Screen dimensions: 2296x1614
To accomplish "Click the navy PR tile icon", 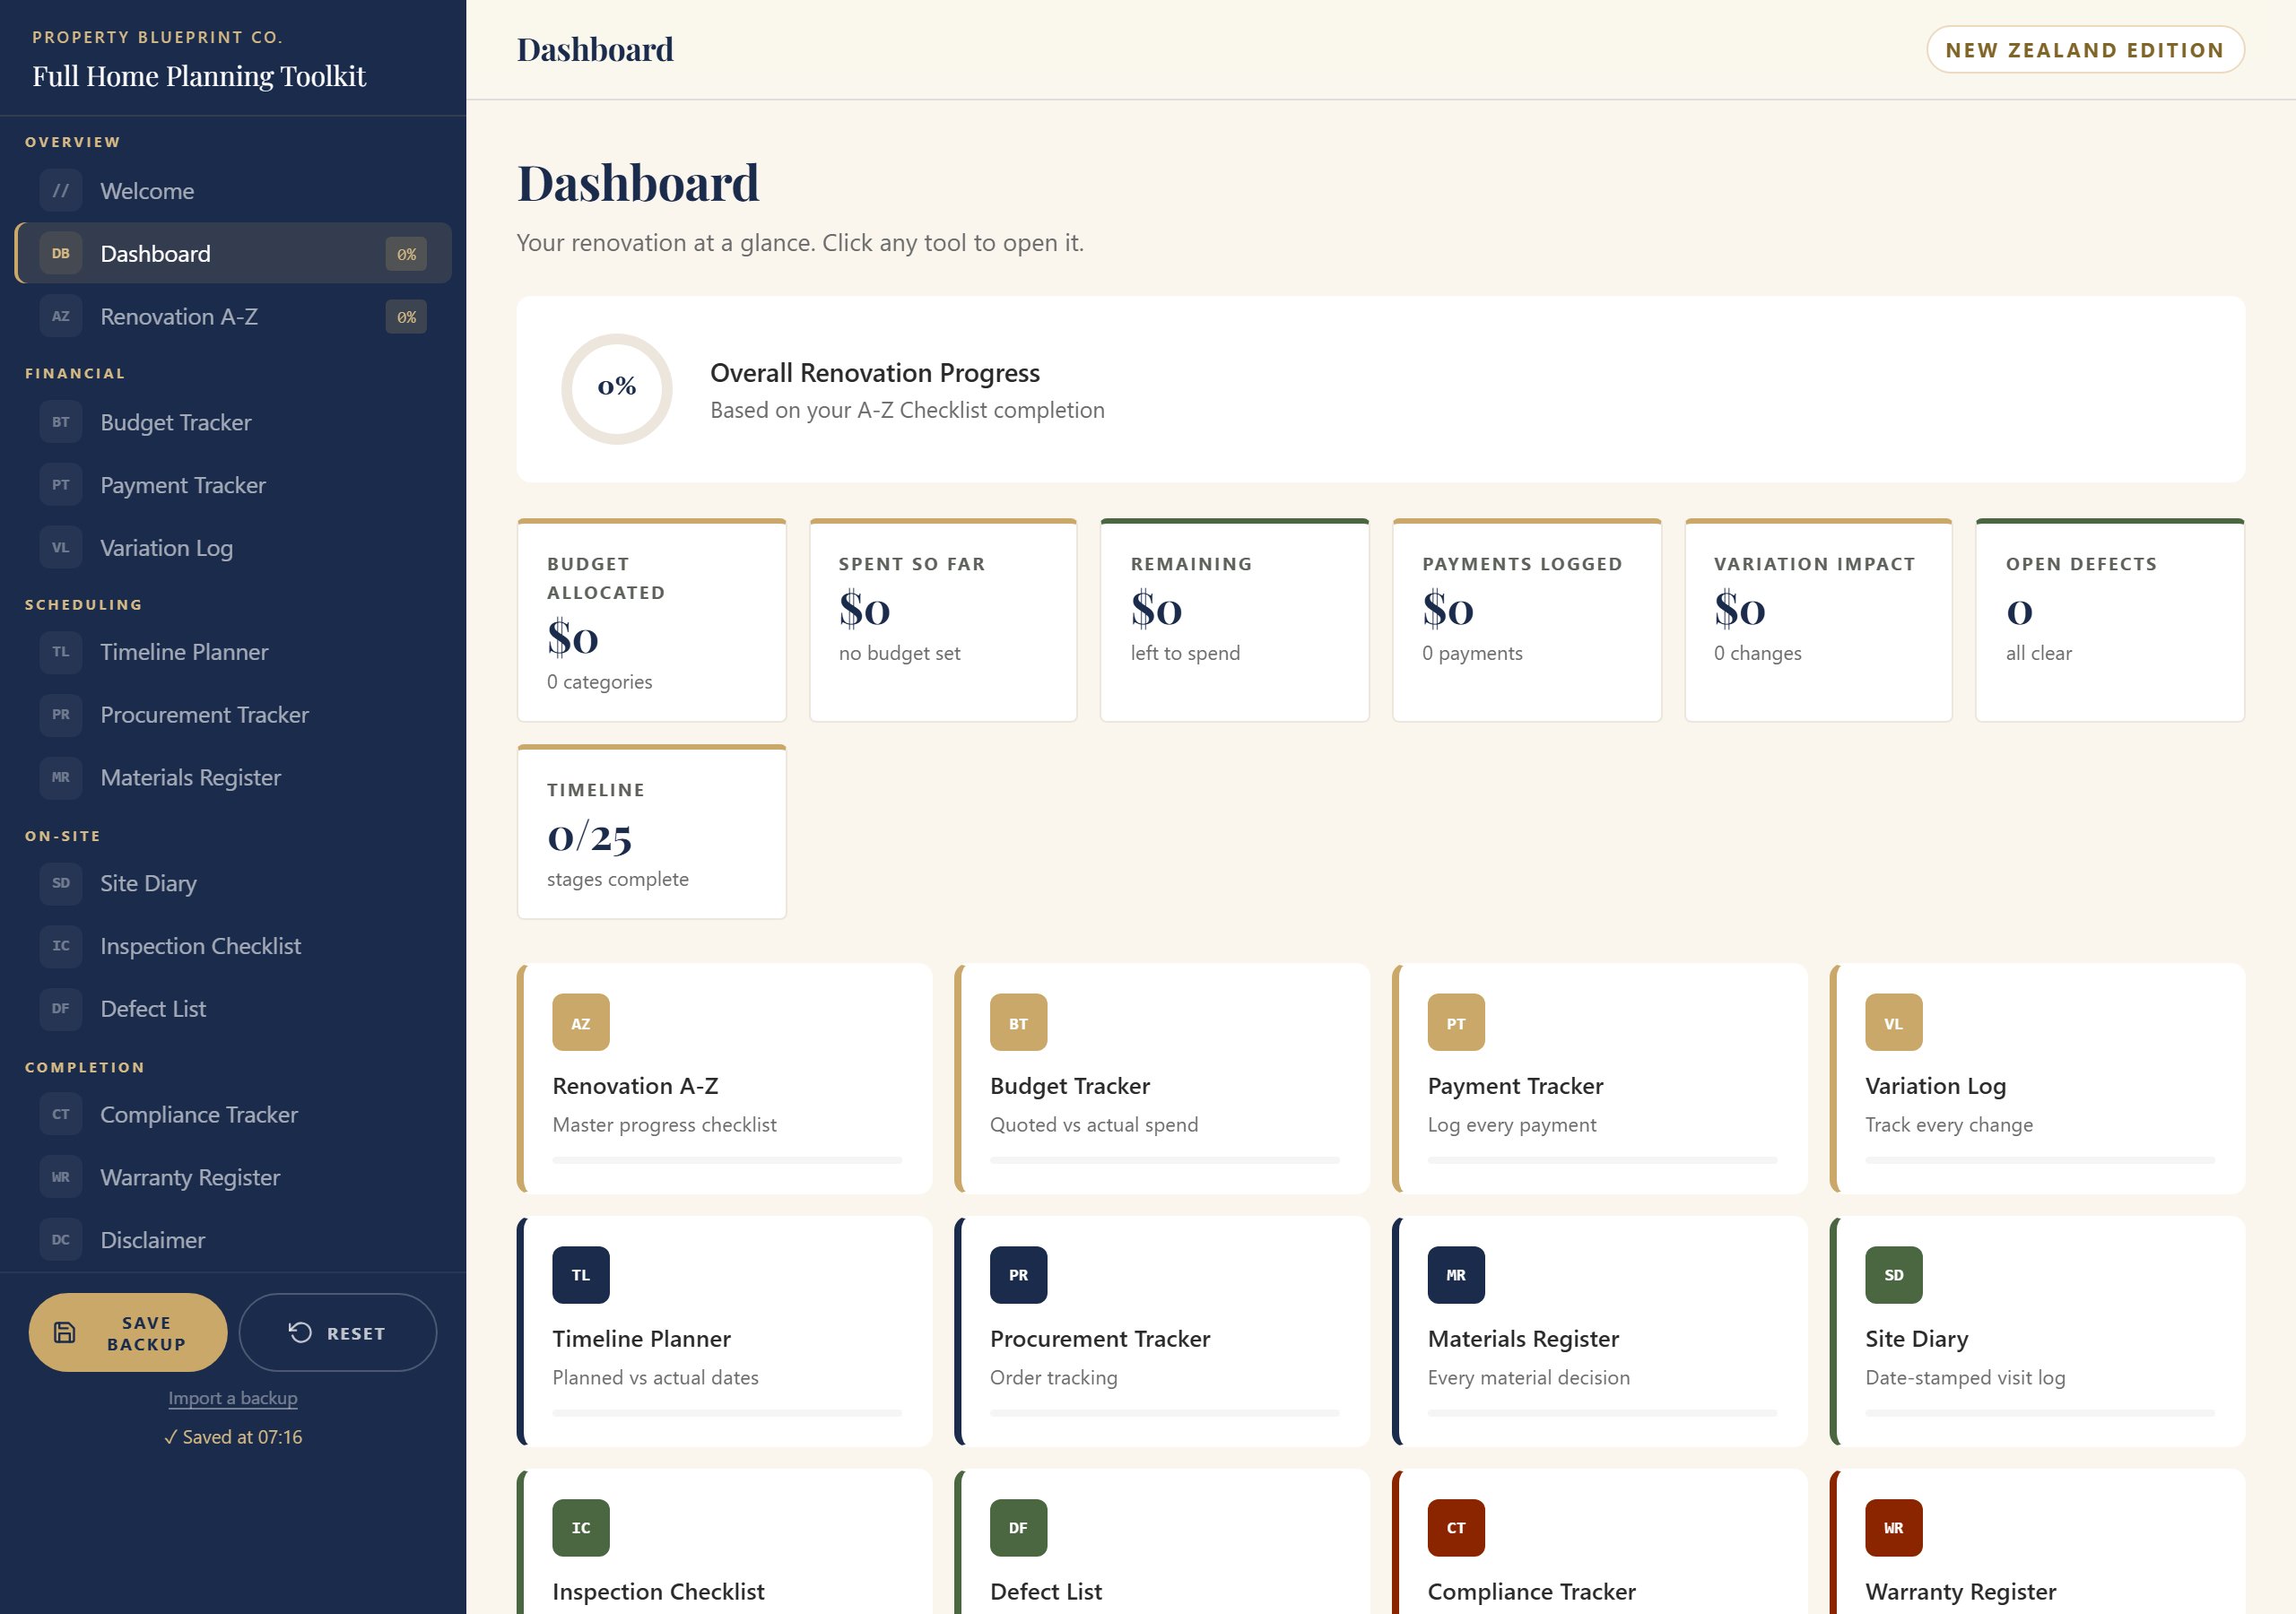I will [1019, 1275].
